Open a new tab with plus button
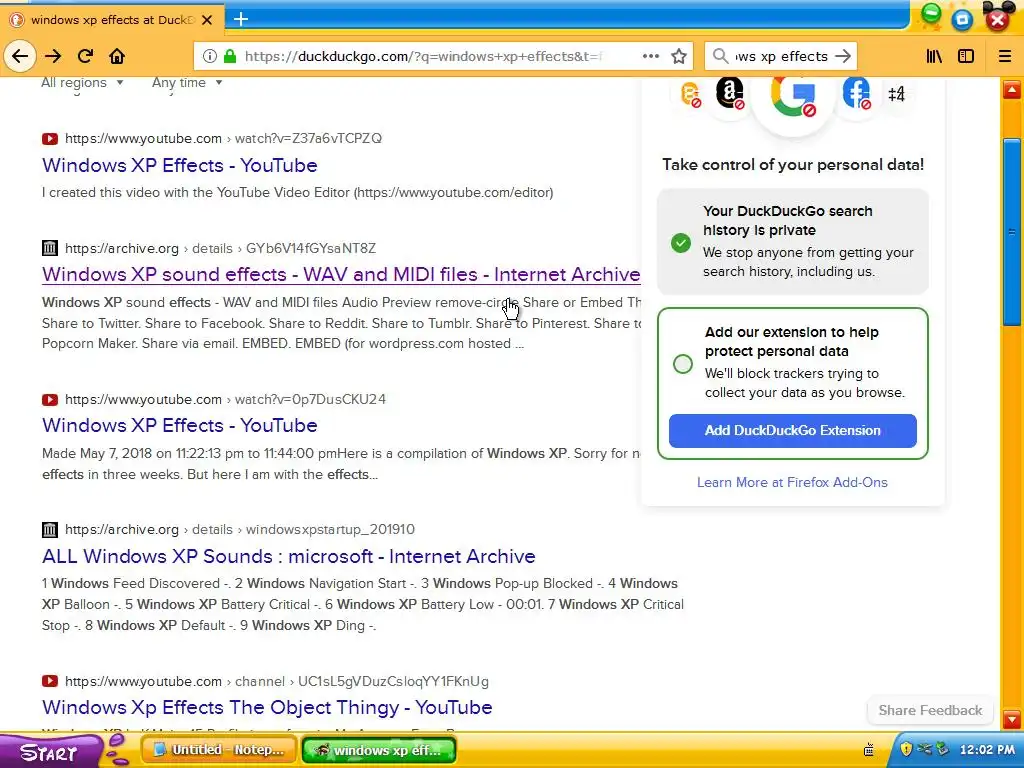This screenshot has width=1024, height=768. [x=241, y=19]
